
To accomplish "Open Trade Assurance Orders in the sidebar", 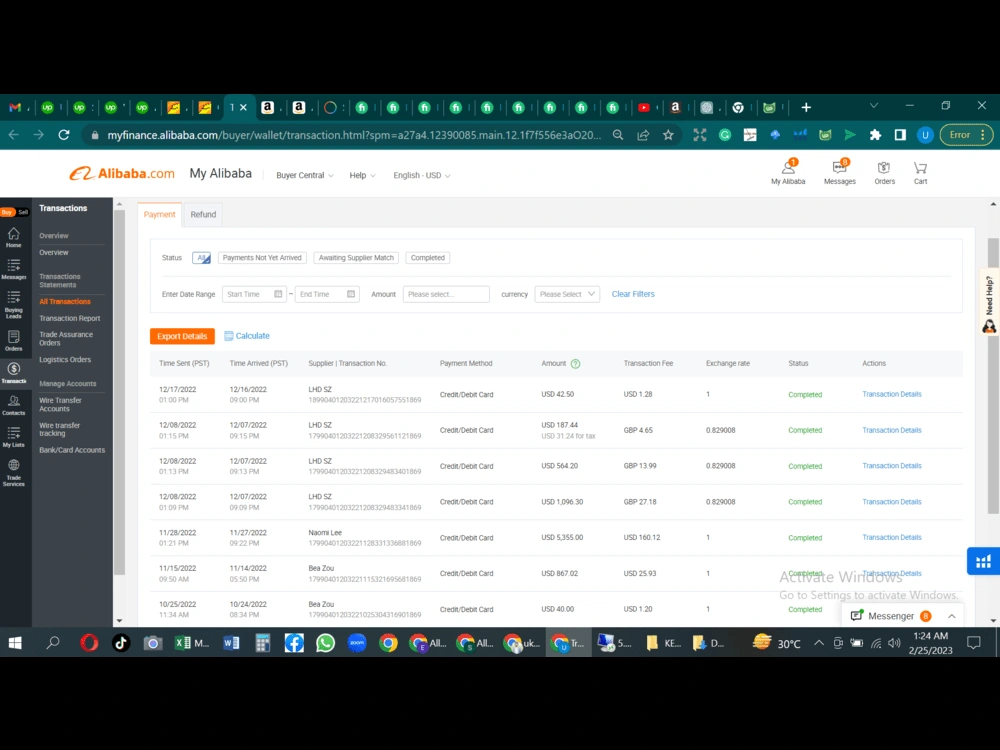I will pos(66,339).
